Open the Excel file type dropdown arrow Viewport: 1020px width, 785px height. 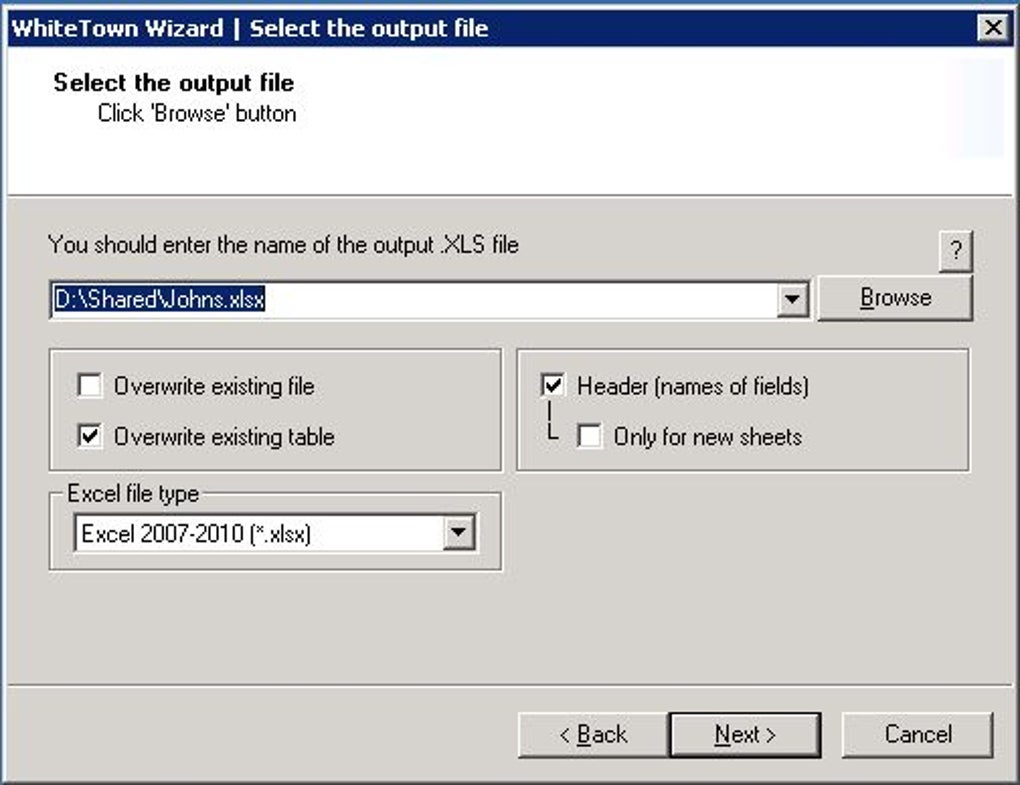pos(459,533)
